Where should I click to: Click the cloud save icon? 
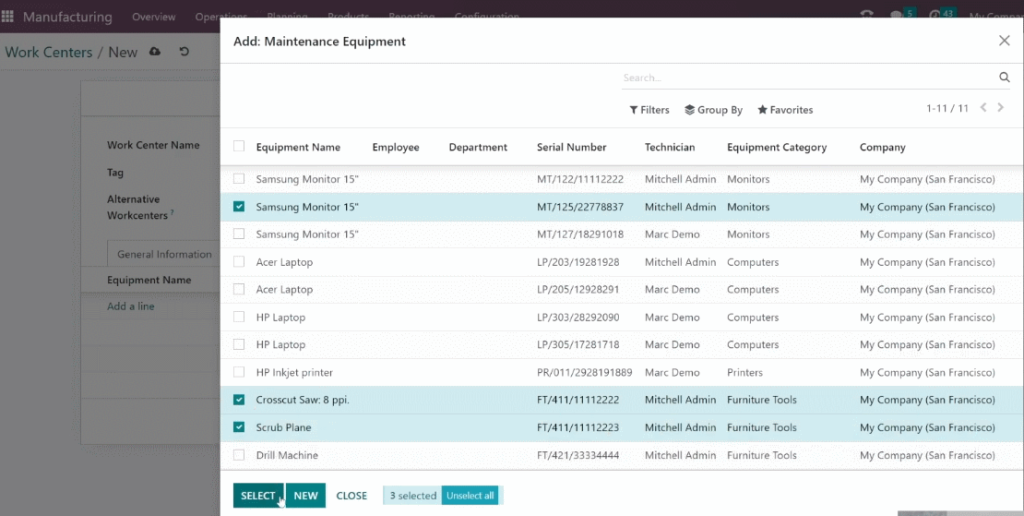[155, 52]
